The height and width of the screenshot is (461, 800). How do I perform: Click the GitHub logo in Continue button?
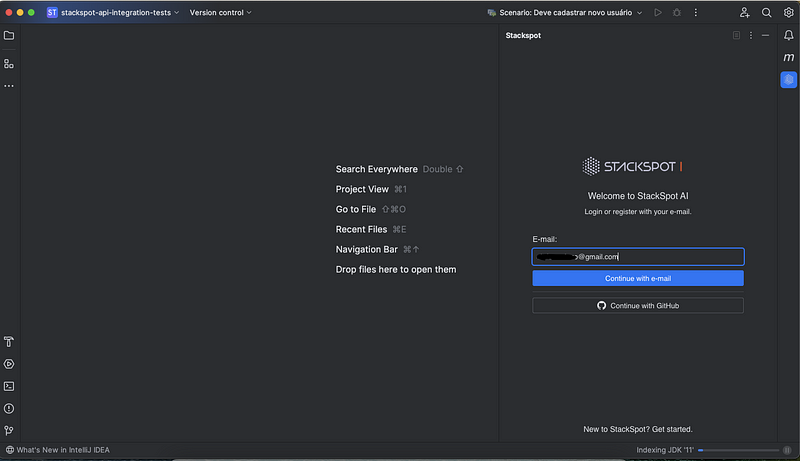(602, 305)
